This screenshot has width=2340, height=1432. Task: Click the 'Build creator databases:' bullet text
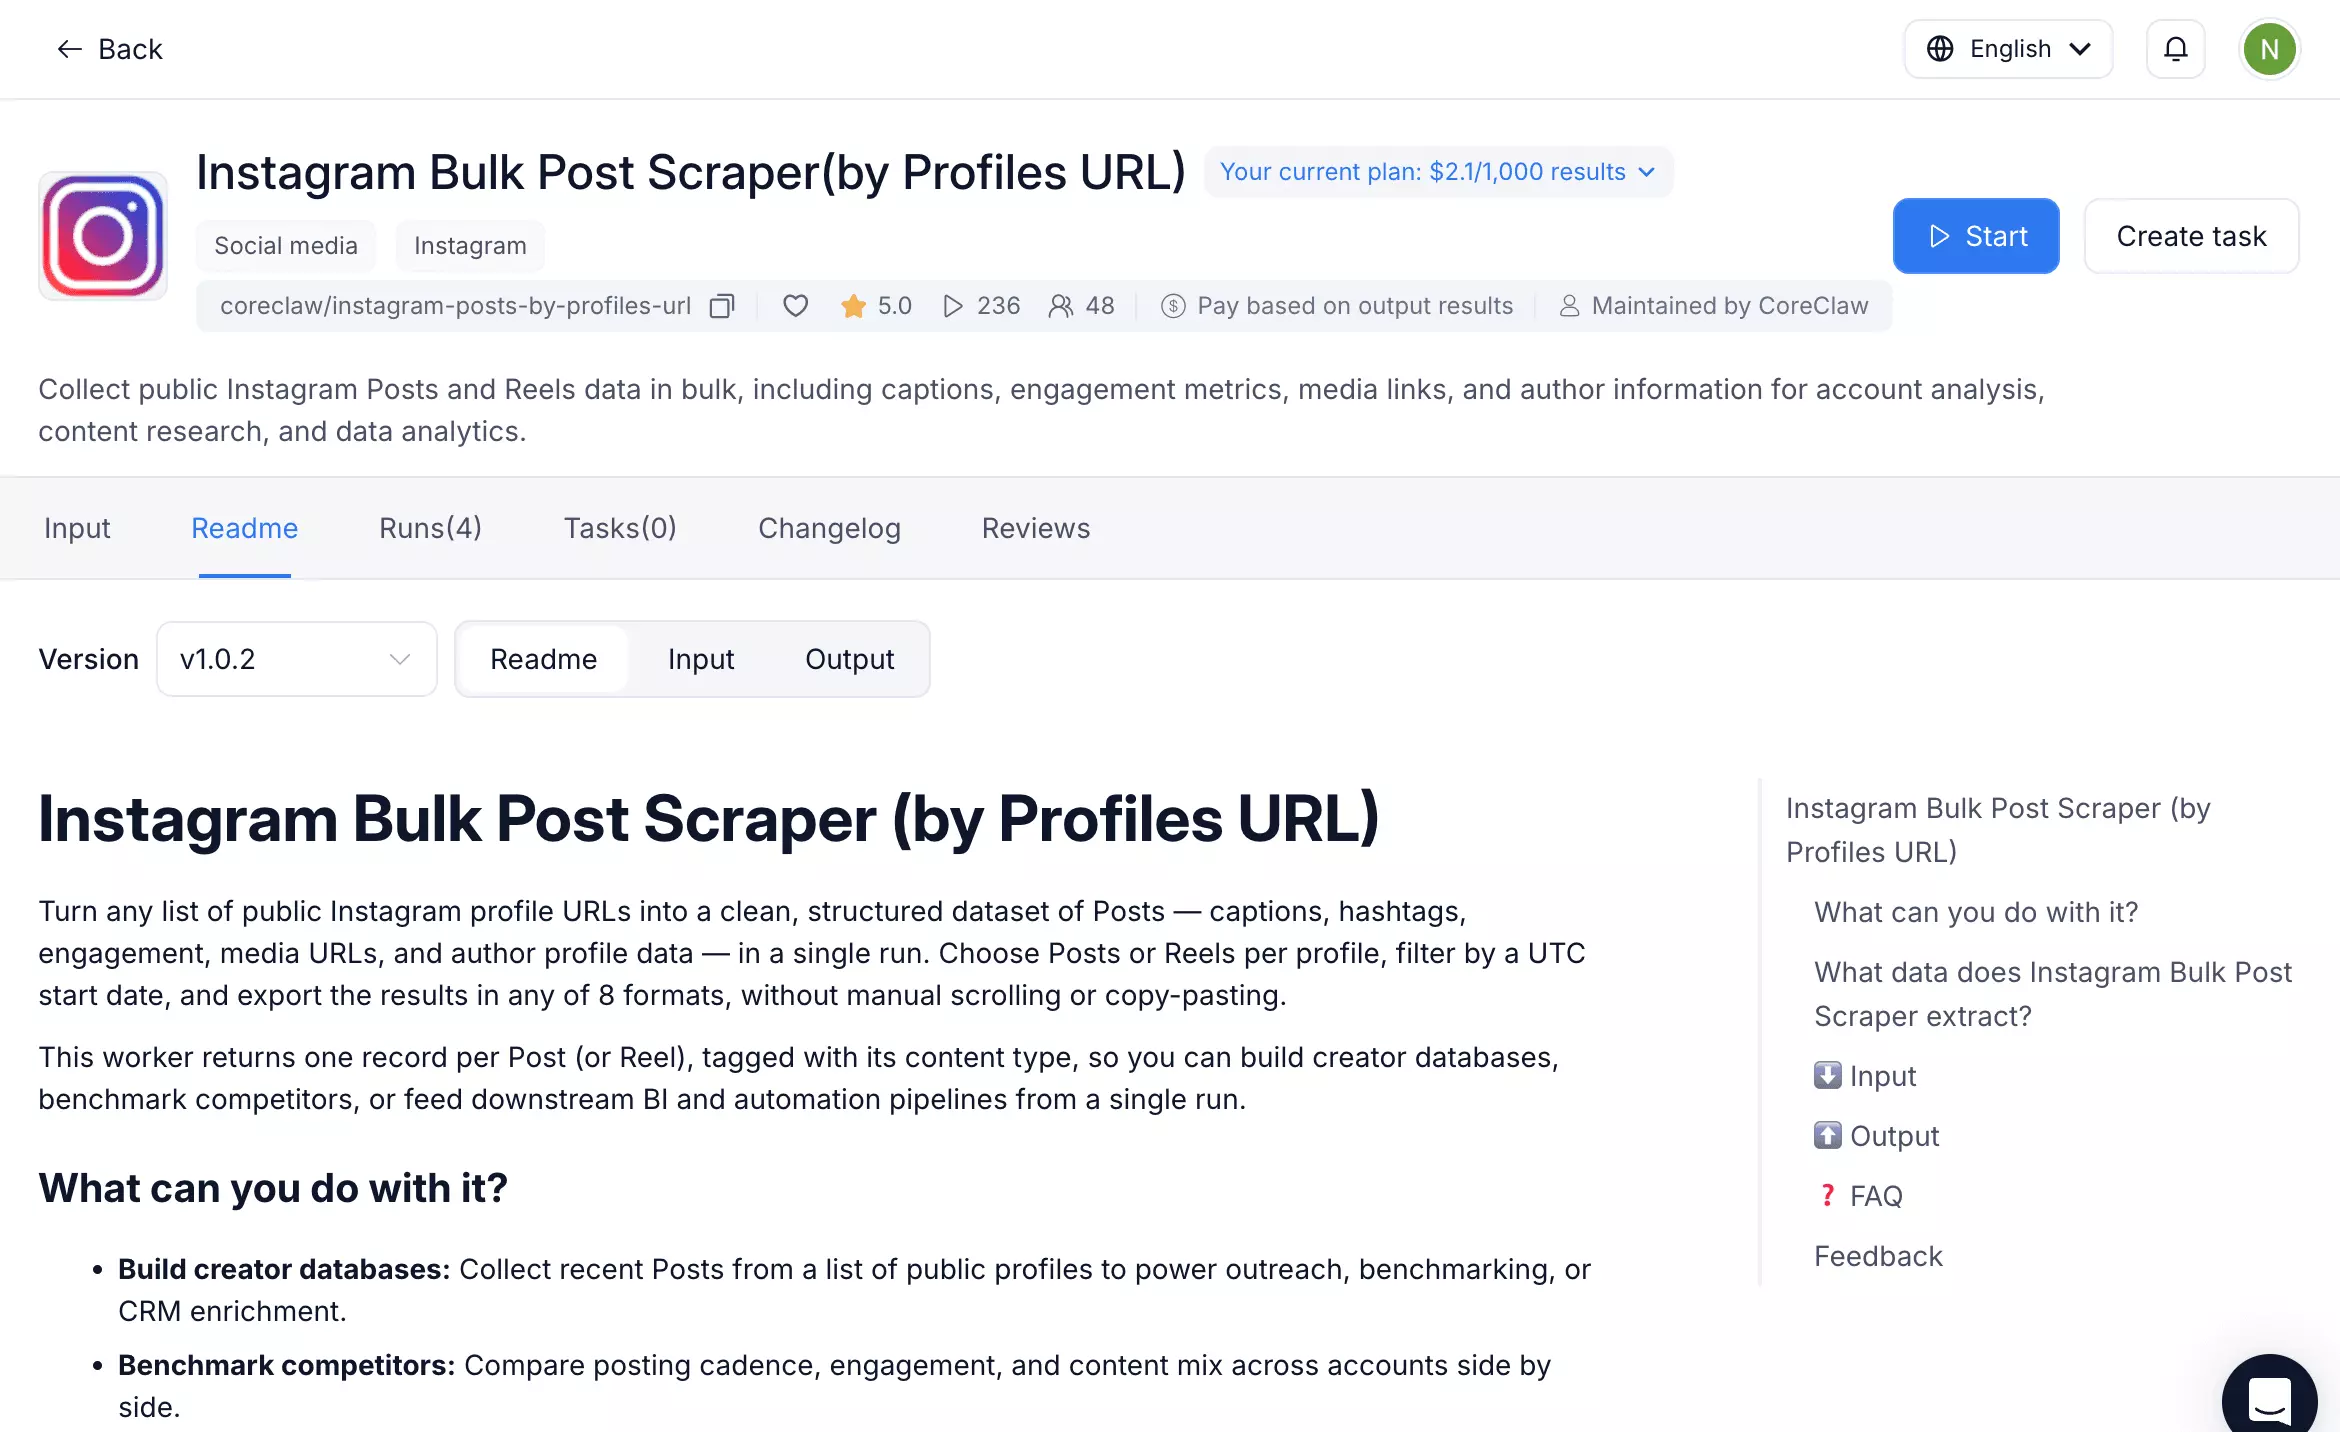pyautogui.click(x=284, y=1269)
